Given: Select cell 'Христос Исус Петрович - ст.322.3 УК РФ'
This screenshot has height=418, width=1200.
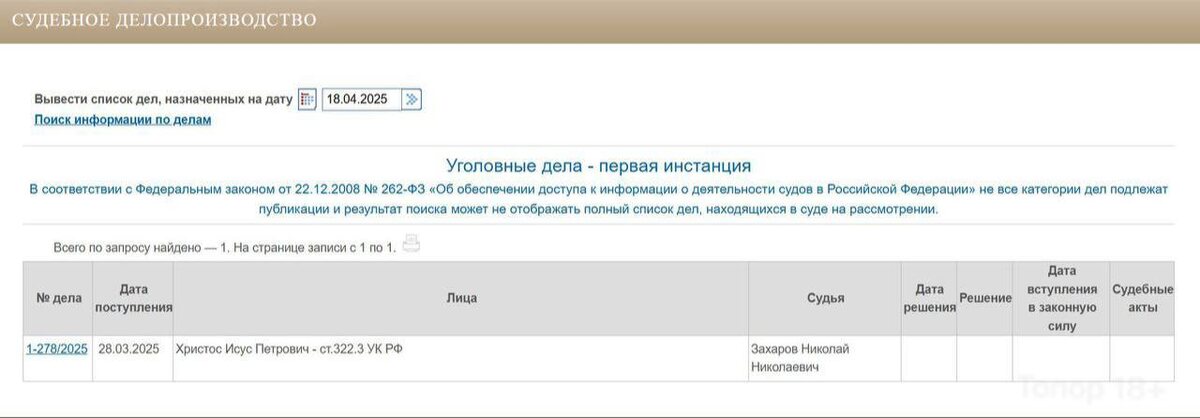Looking at the screenshot, I should 461,358.
